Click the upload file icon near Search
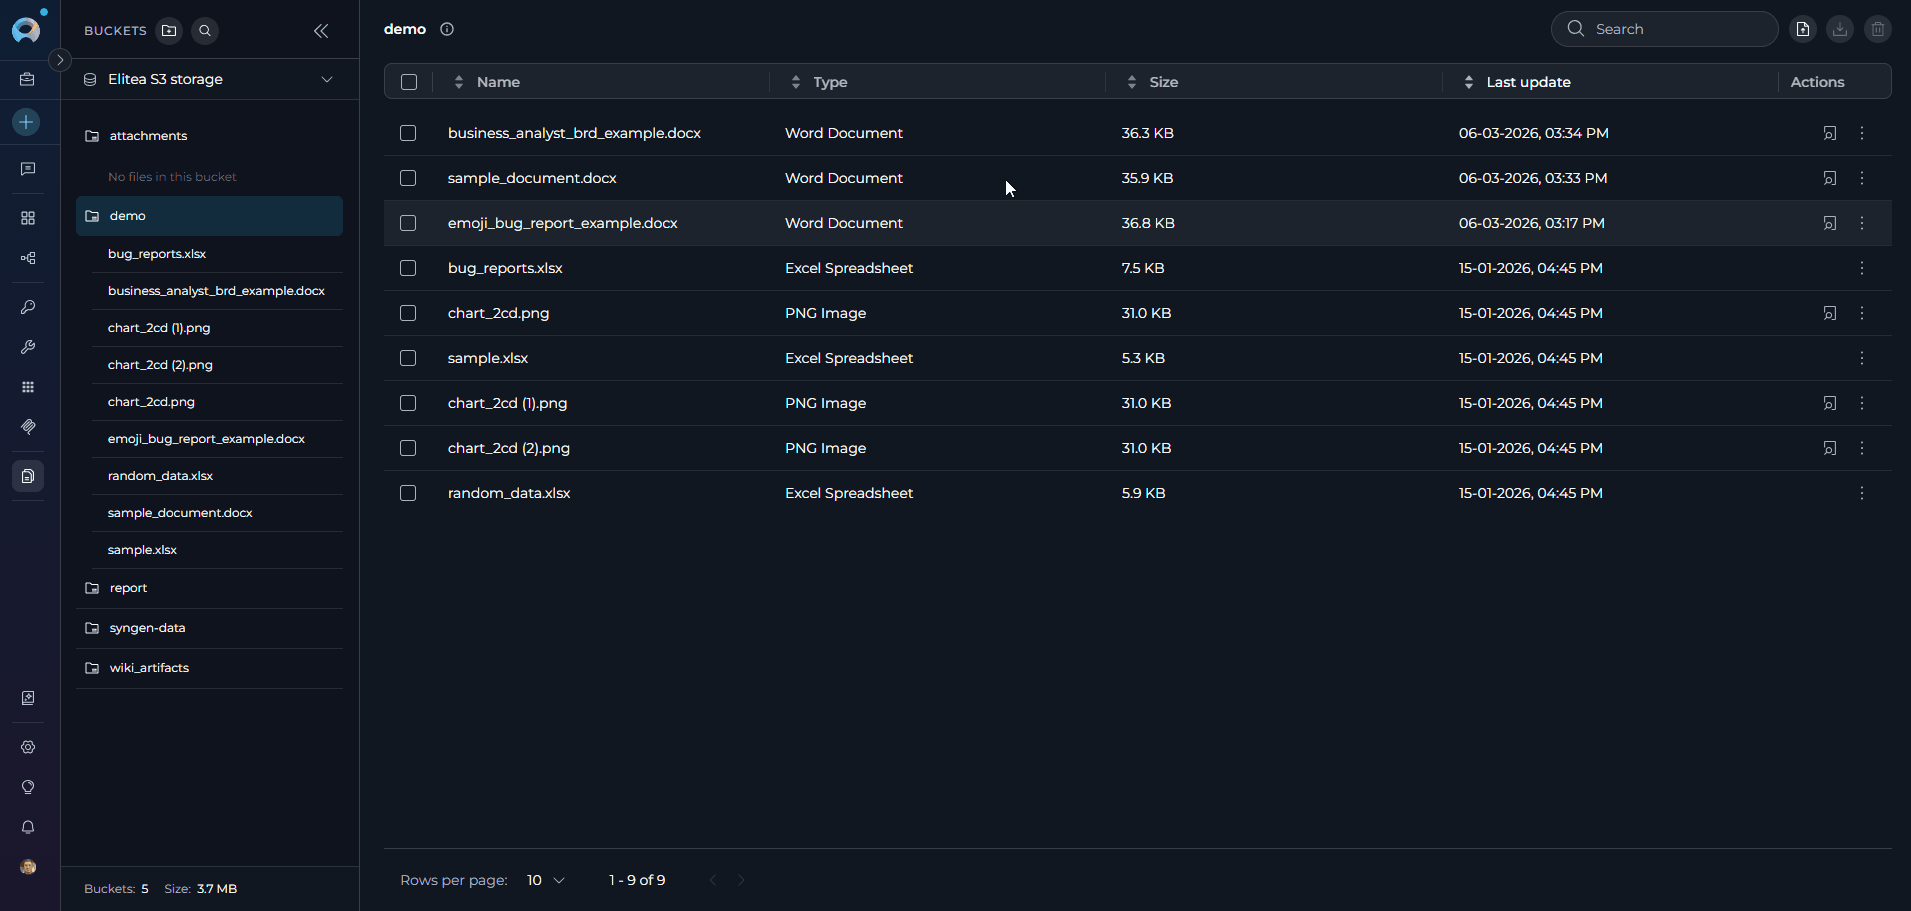 pos(1802,29)
